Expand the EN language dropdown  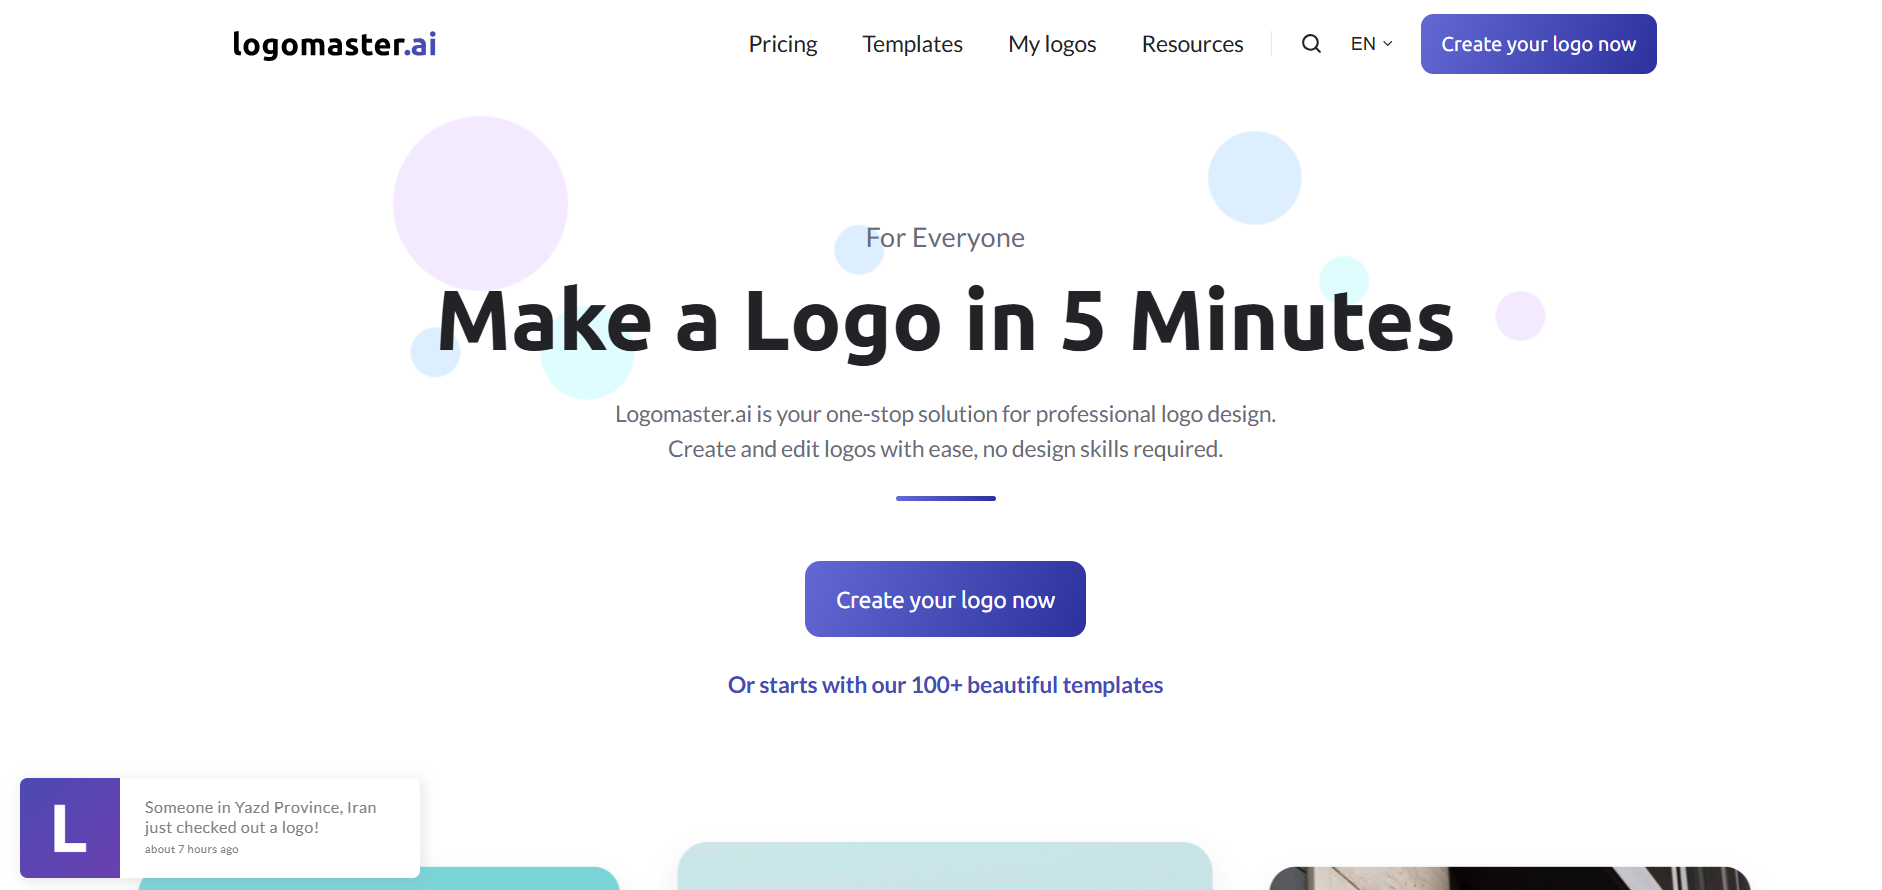click(x=1371, y=44)
